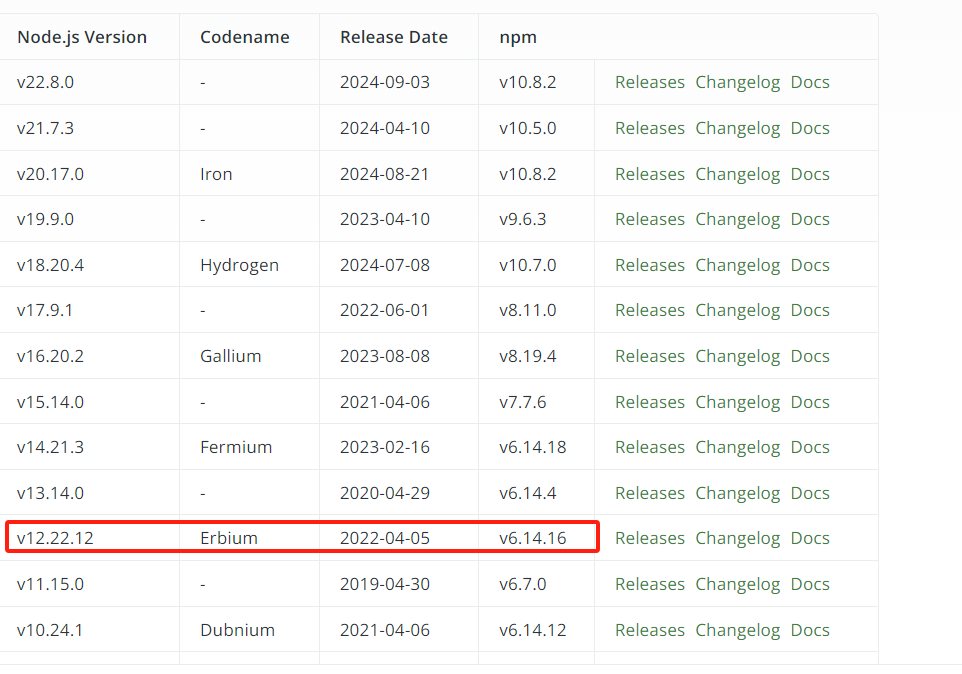962x674 pixels.
Task: Open Docs for v18.20.4
Action: [810, 265]
